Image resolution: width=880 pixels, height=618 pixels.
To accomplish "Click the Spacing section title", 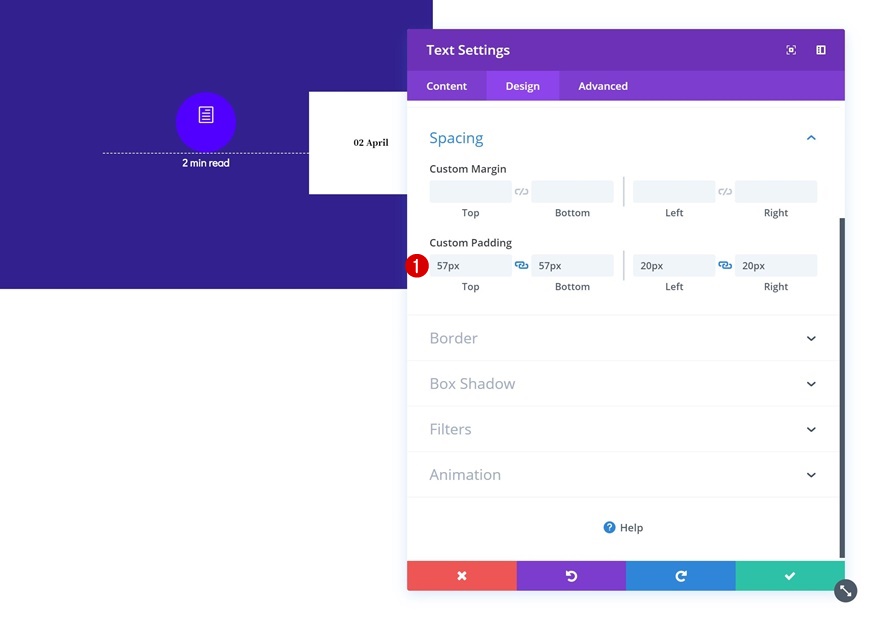I will 456,138.
